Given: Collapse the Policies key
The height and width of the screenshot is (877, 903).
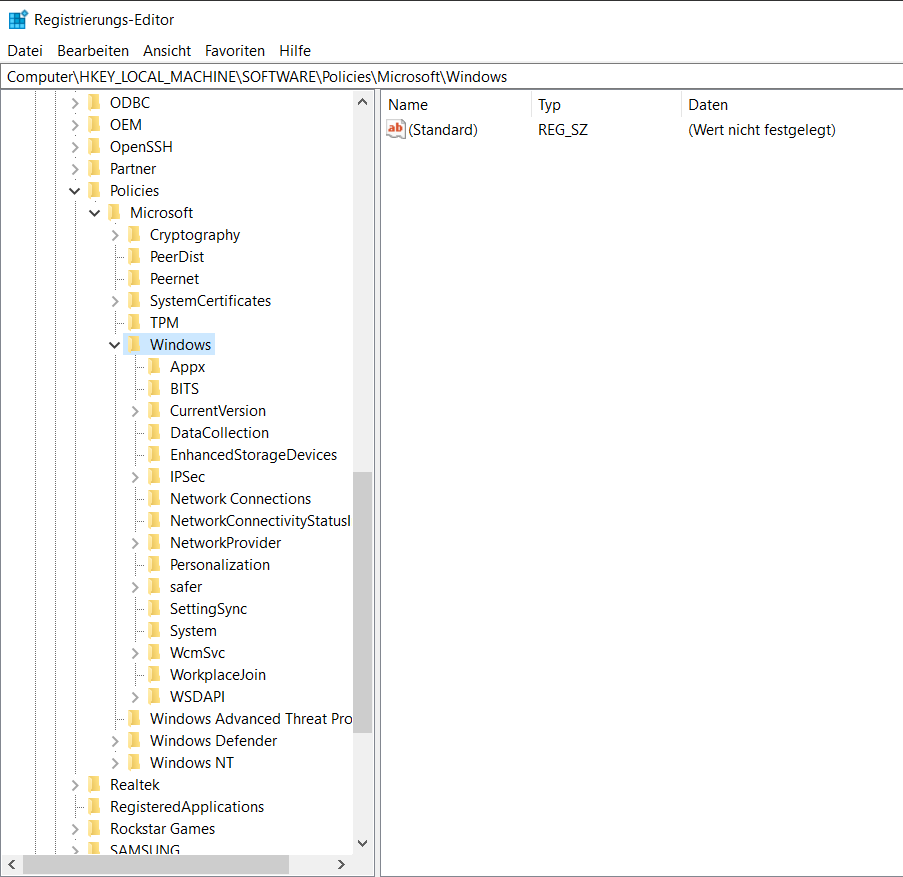Looking at the screenshot, I should [75, 191].
